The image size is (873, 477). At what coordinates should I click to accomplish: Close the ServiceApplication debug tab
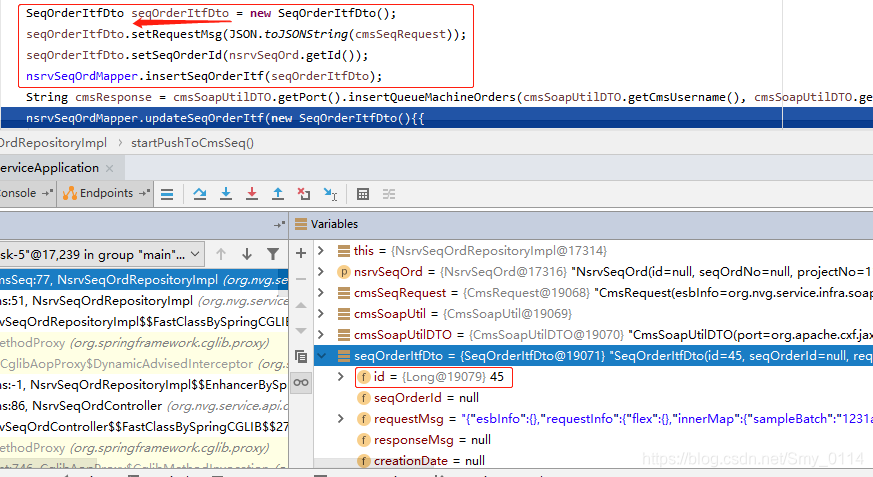[110, 168]
